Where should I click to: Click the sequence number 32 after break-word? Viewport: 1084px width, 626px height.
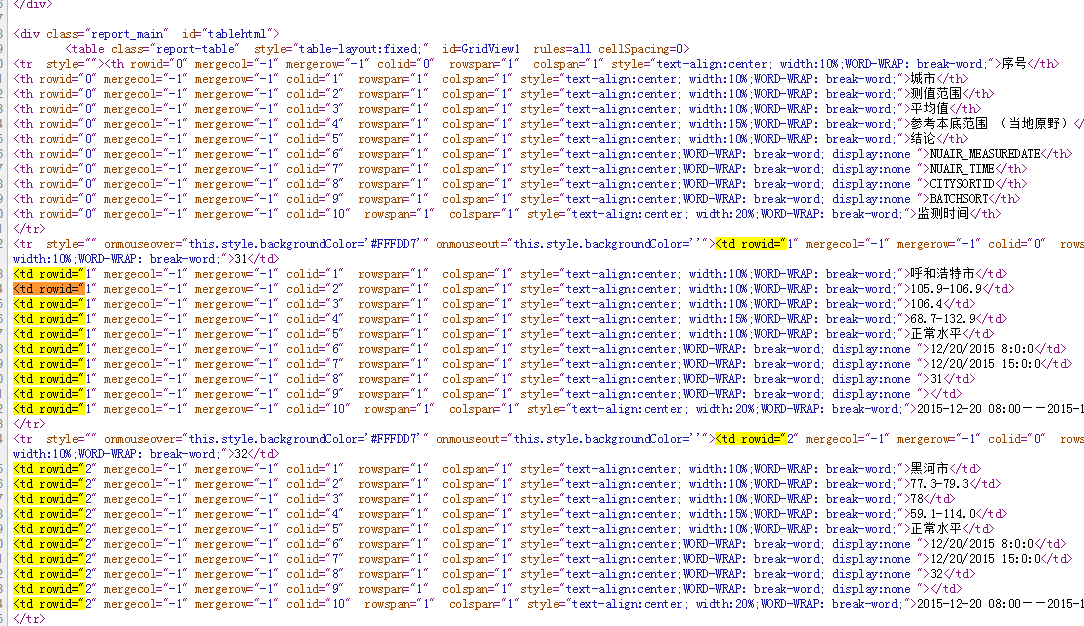241,454
